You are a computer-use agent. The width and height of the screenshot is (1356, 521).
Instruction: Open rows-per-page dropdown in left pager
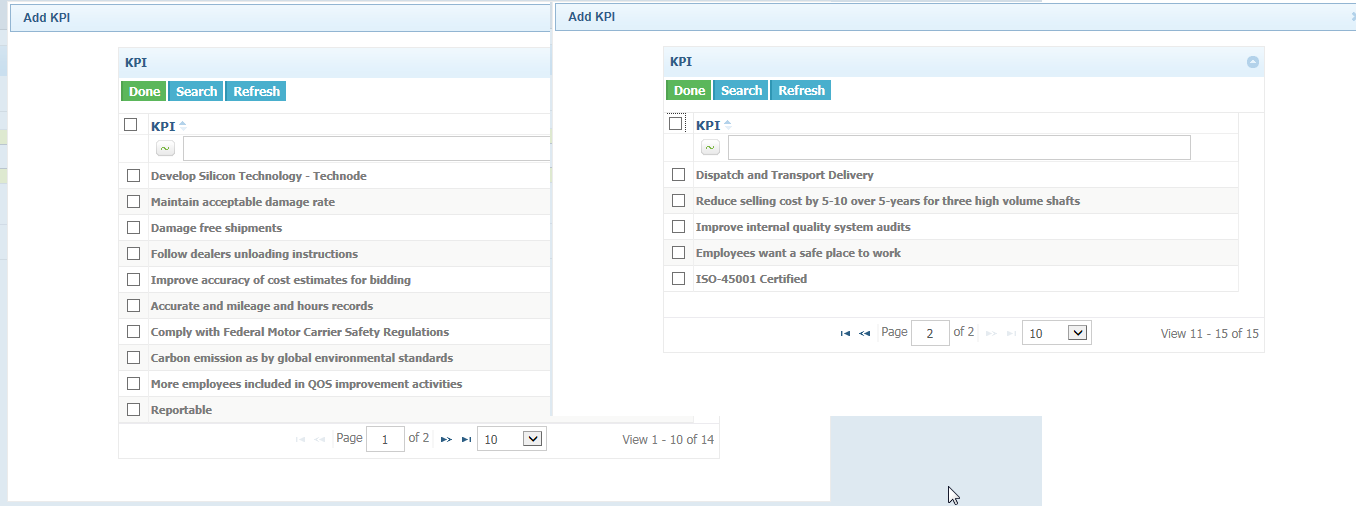coord(512,439)
